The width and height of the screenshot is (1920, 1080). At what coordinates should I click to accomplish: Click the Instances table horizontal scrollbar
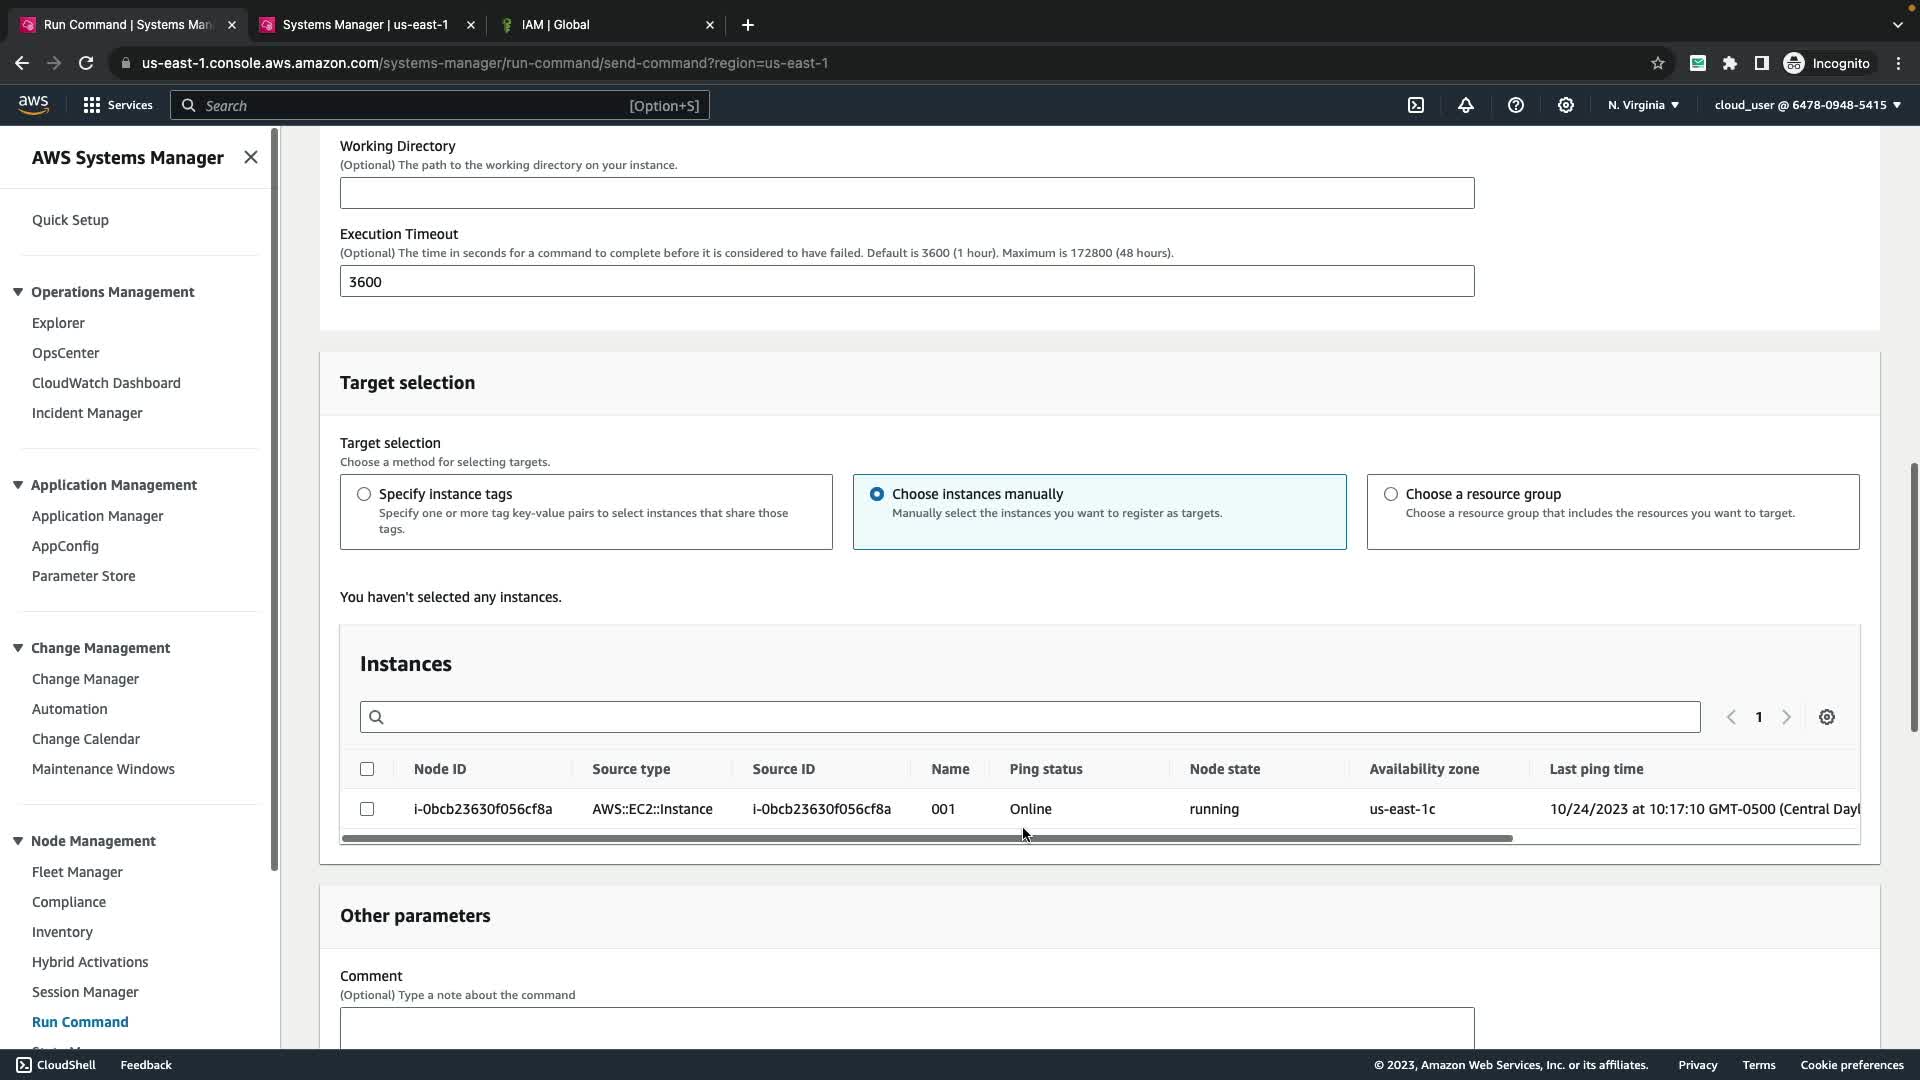[x=927, y=838]
